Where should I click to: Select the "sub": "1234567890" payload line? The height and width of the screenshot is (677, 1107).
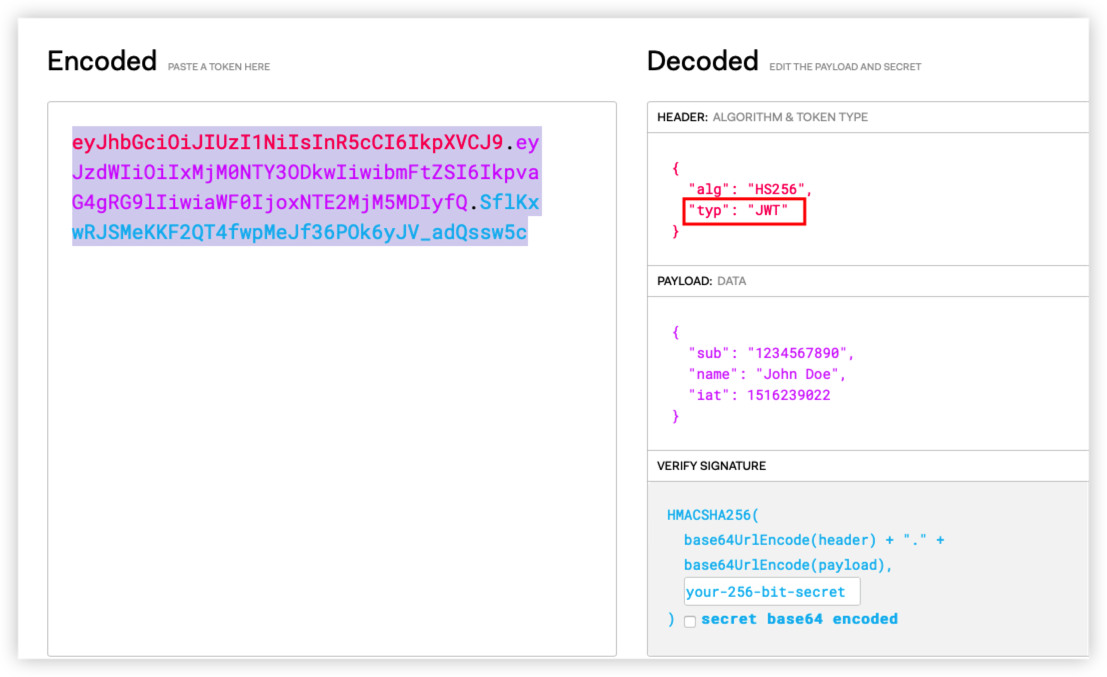click(x=770, y=353)
